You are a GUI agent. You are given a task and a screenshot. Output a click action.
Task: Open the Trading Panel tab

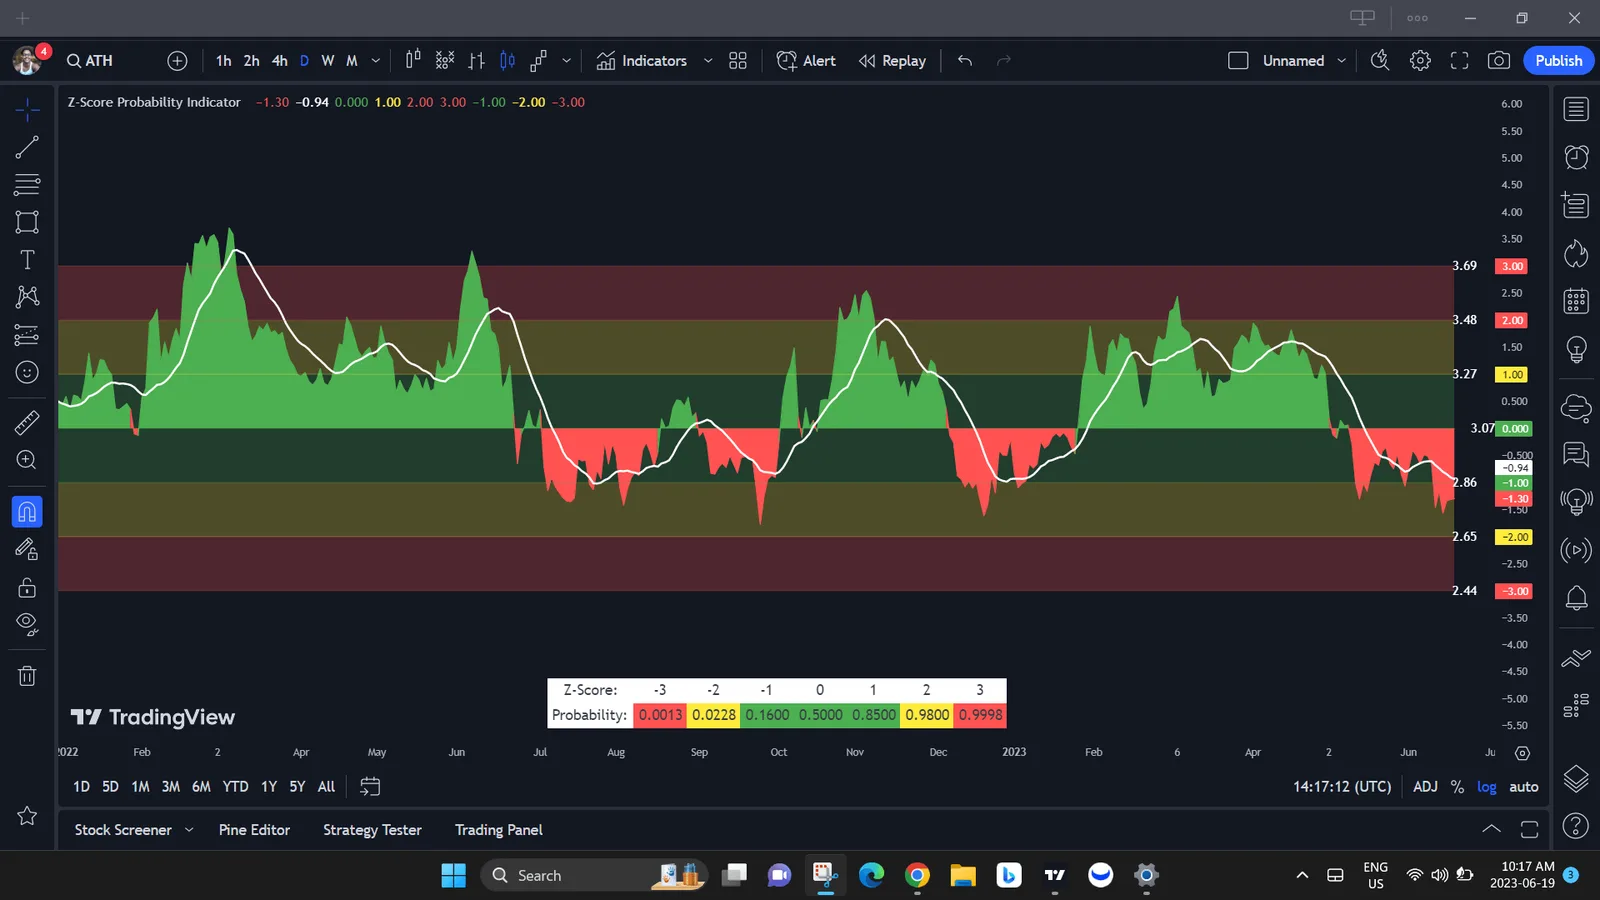pyautogui.click(x=499, y=830)
